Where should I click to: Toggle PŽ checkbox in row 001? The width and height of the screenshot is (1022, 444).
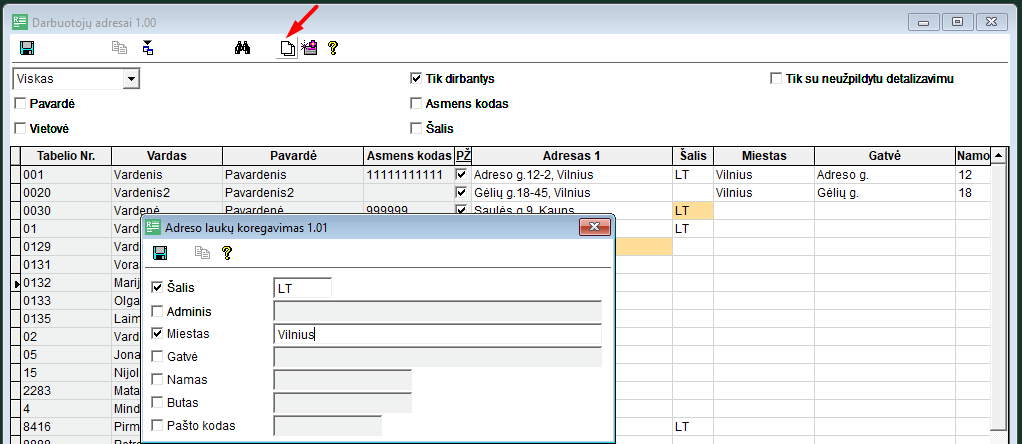(x=461, y=175)
